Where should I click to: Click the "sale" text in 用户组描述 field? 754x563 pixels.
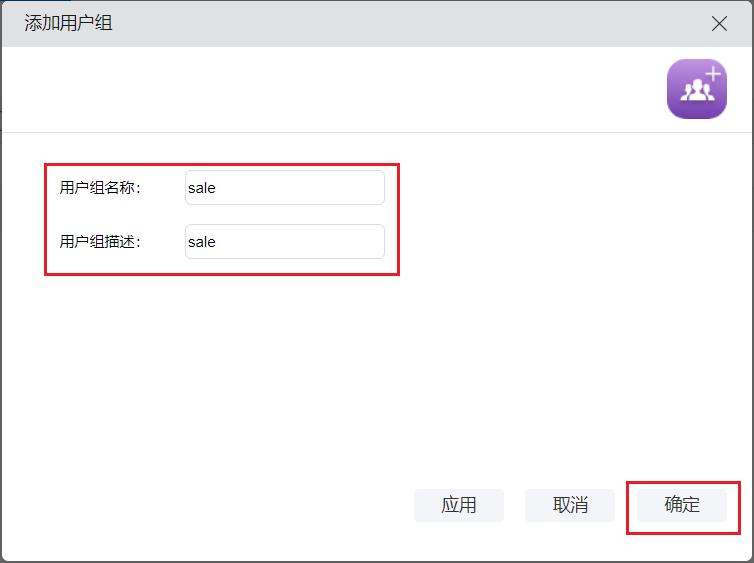[202, 242]
